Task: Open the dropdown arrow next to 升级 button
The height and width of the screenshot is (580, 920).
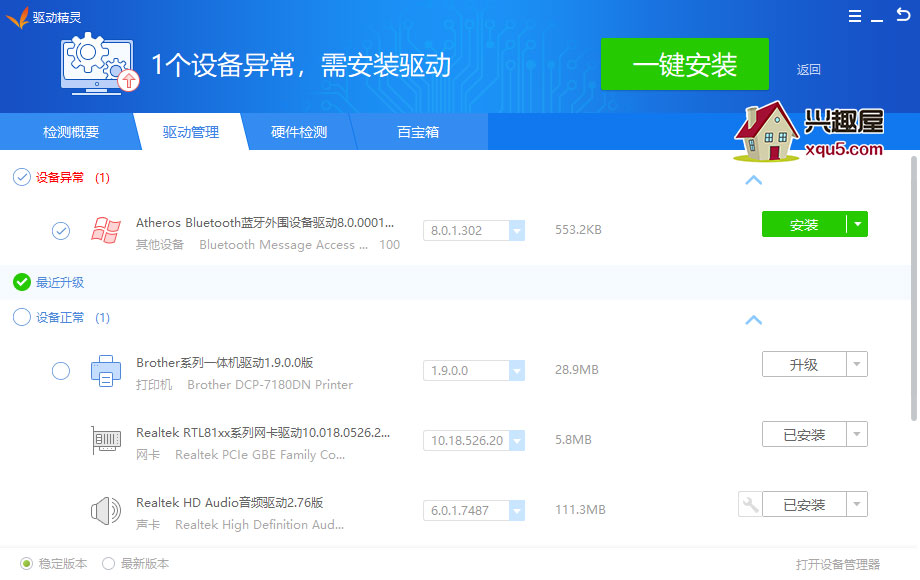Action: (857, 364)
